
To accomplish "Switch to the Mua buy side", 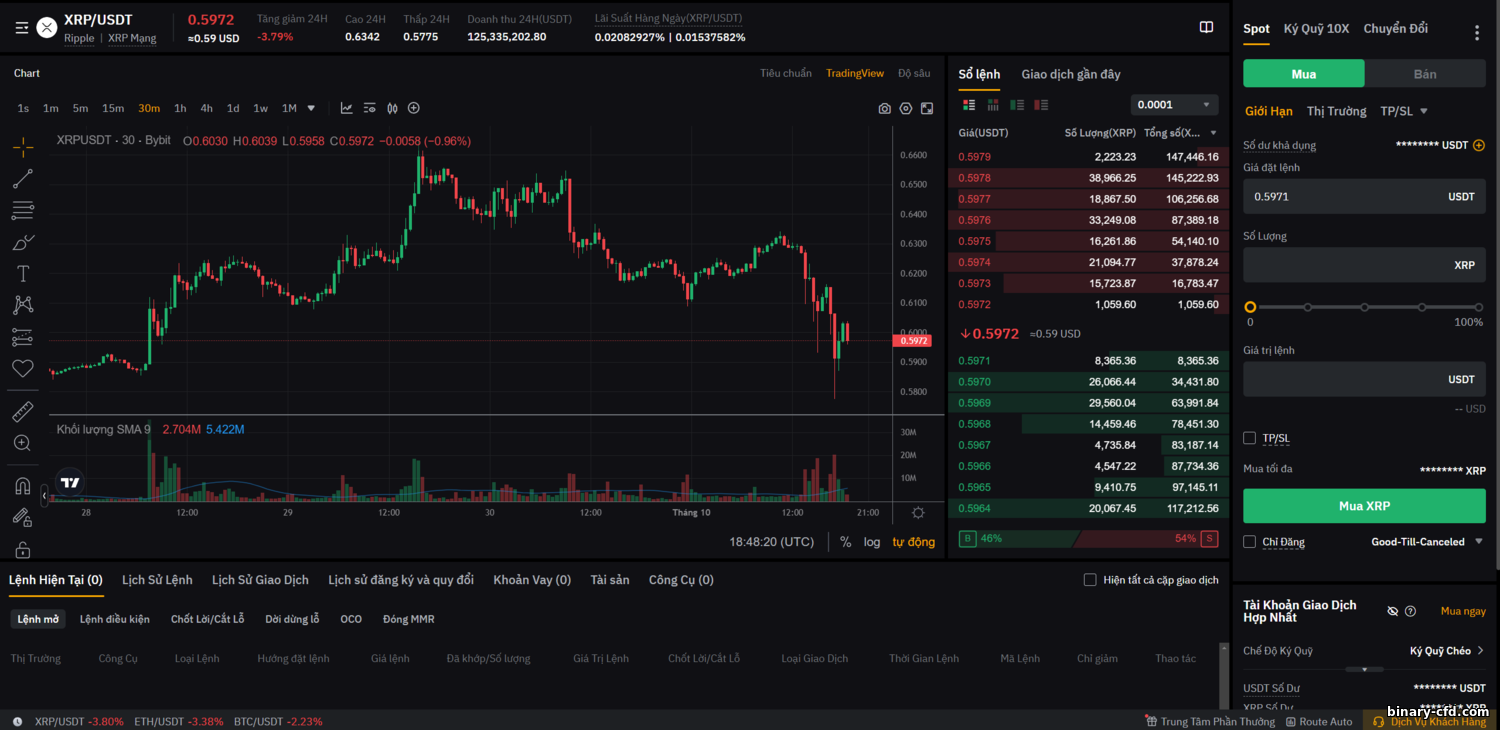I will click(1304, 74).
